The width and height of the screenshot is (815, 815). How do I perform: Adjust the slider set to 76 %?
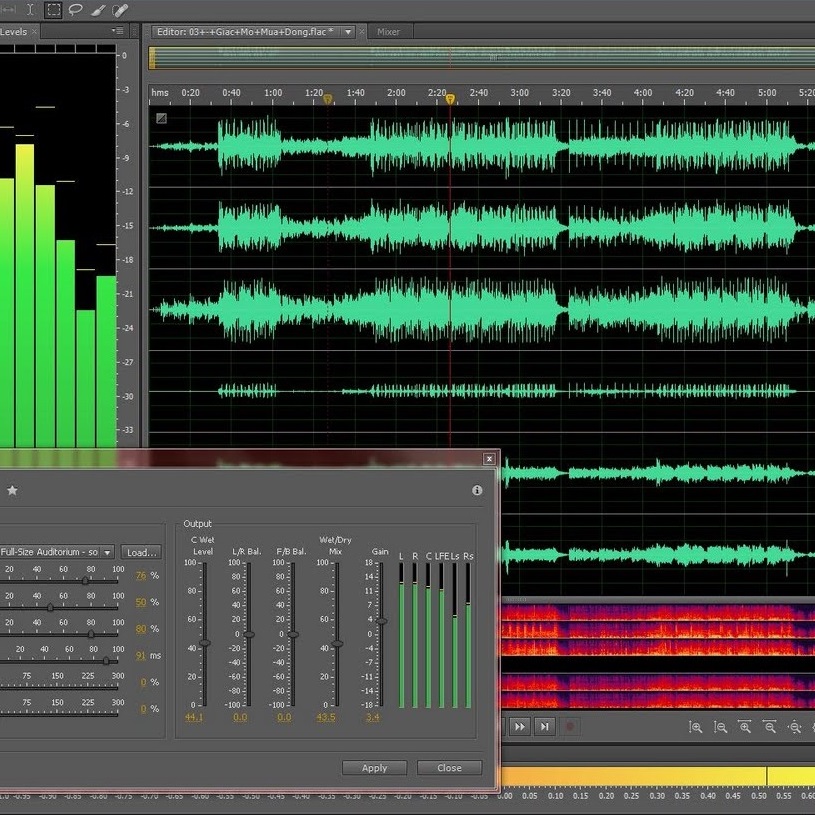[85, 581]
